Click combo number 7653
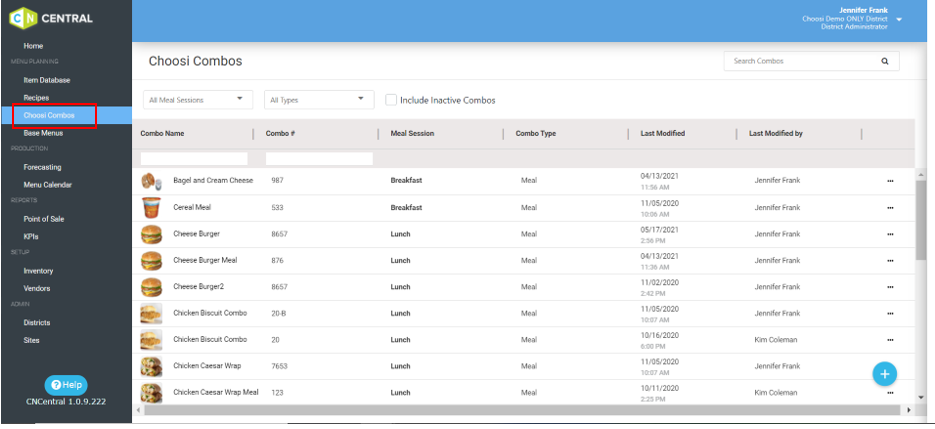Viewport: 935px width, 429px height. 279,366
